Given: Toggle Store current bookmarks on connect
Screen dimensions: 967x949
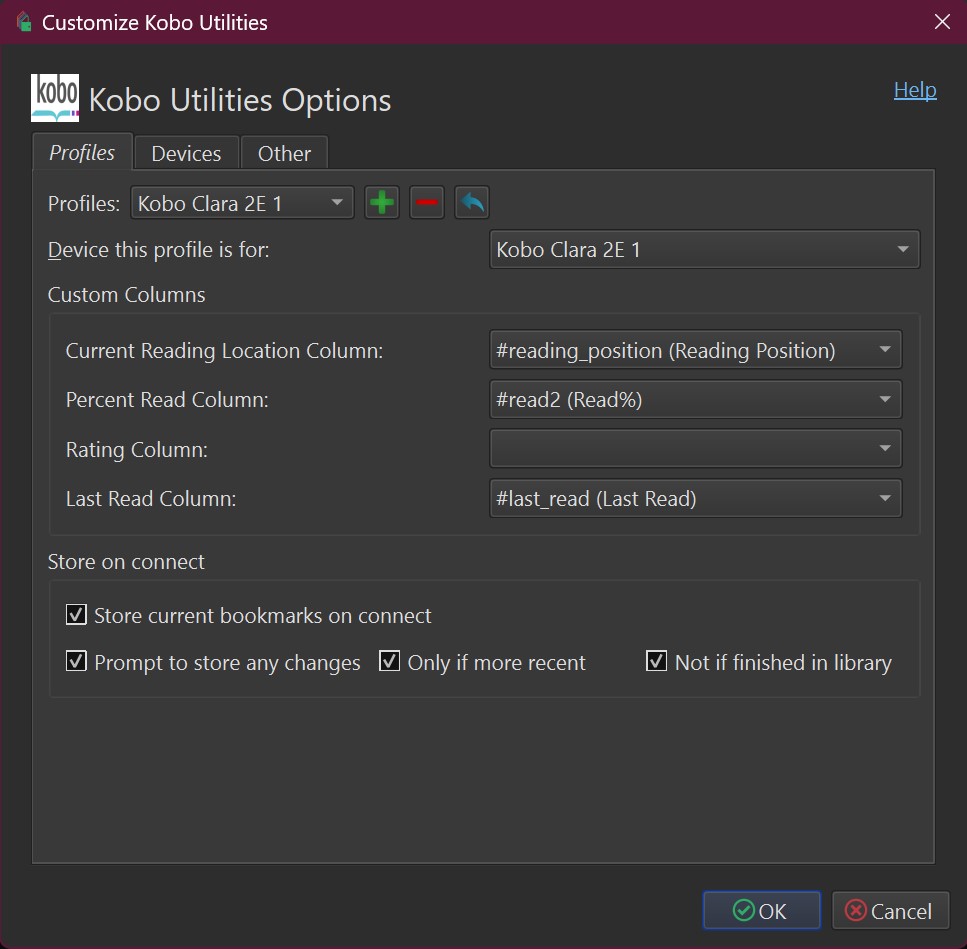Looking at the screenshot, I should coord(76,615).
